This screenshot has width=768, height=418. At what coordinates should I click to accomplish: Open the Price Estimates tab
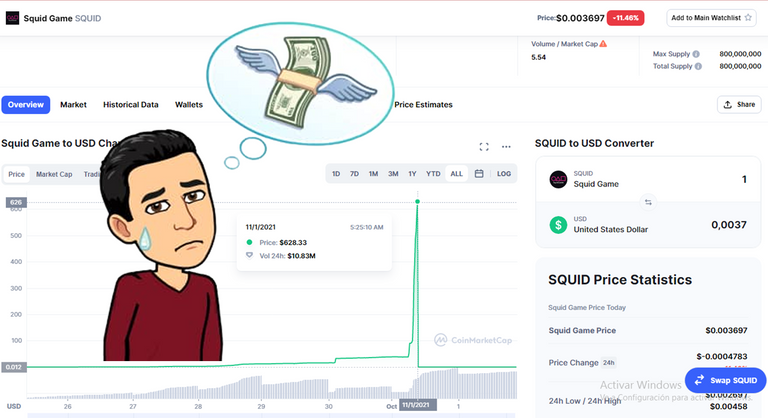(423, 104)
